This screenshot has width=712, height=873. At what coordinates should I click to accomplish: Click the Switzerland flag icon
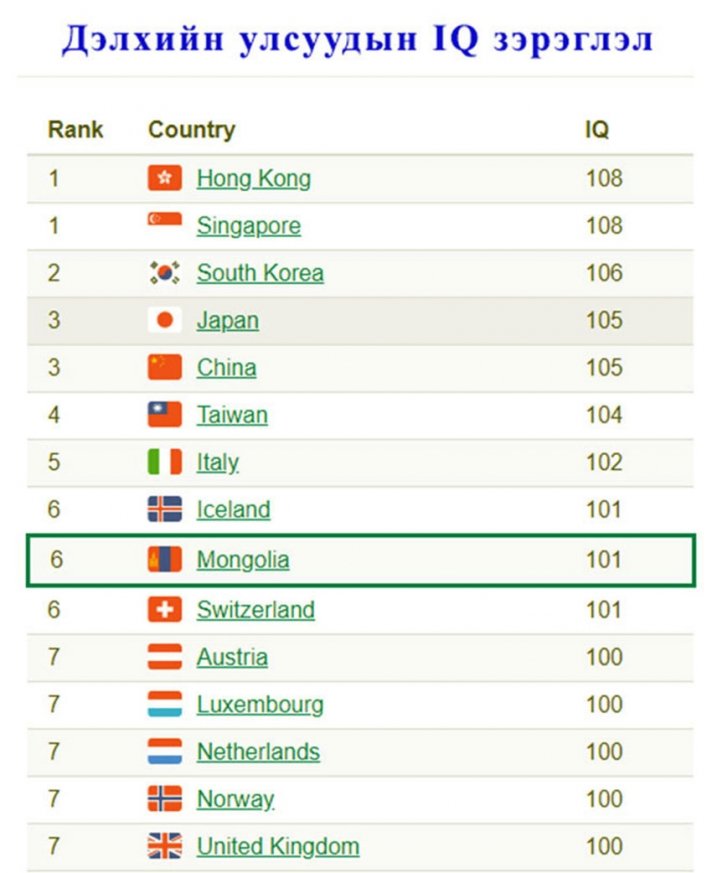(x=165, y=609)
